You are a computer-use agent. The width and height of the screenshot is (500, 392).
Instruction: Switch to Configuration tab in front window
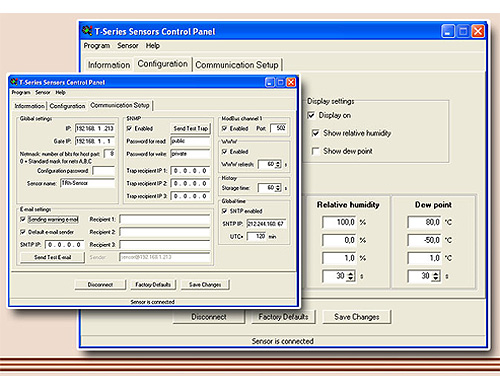[67, 106]
